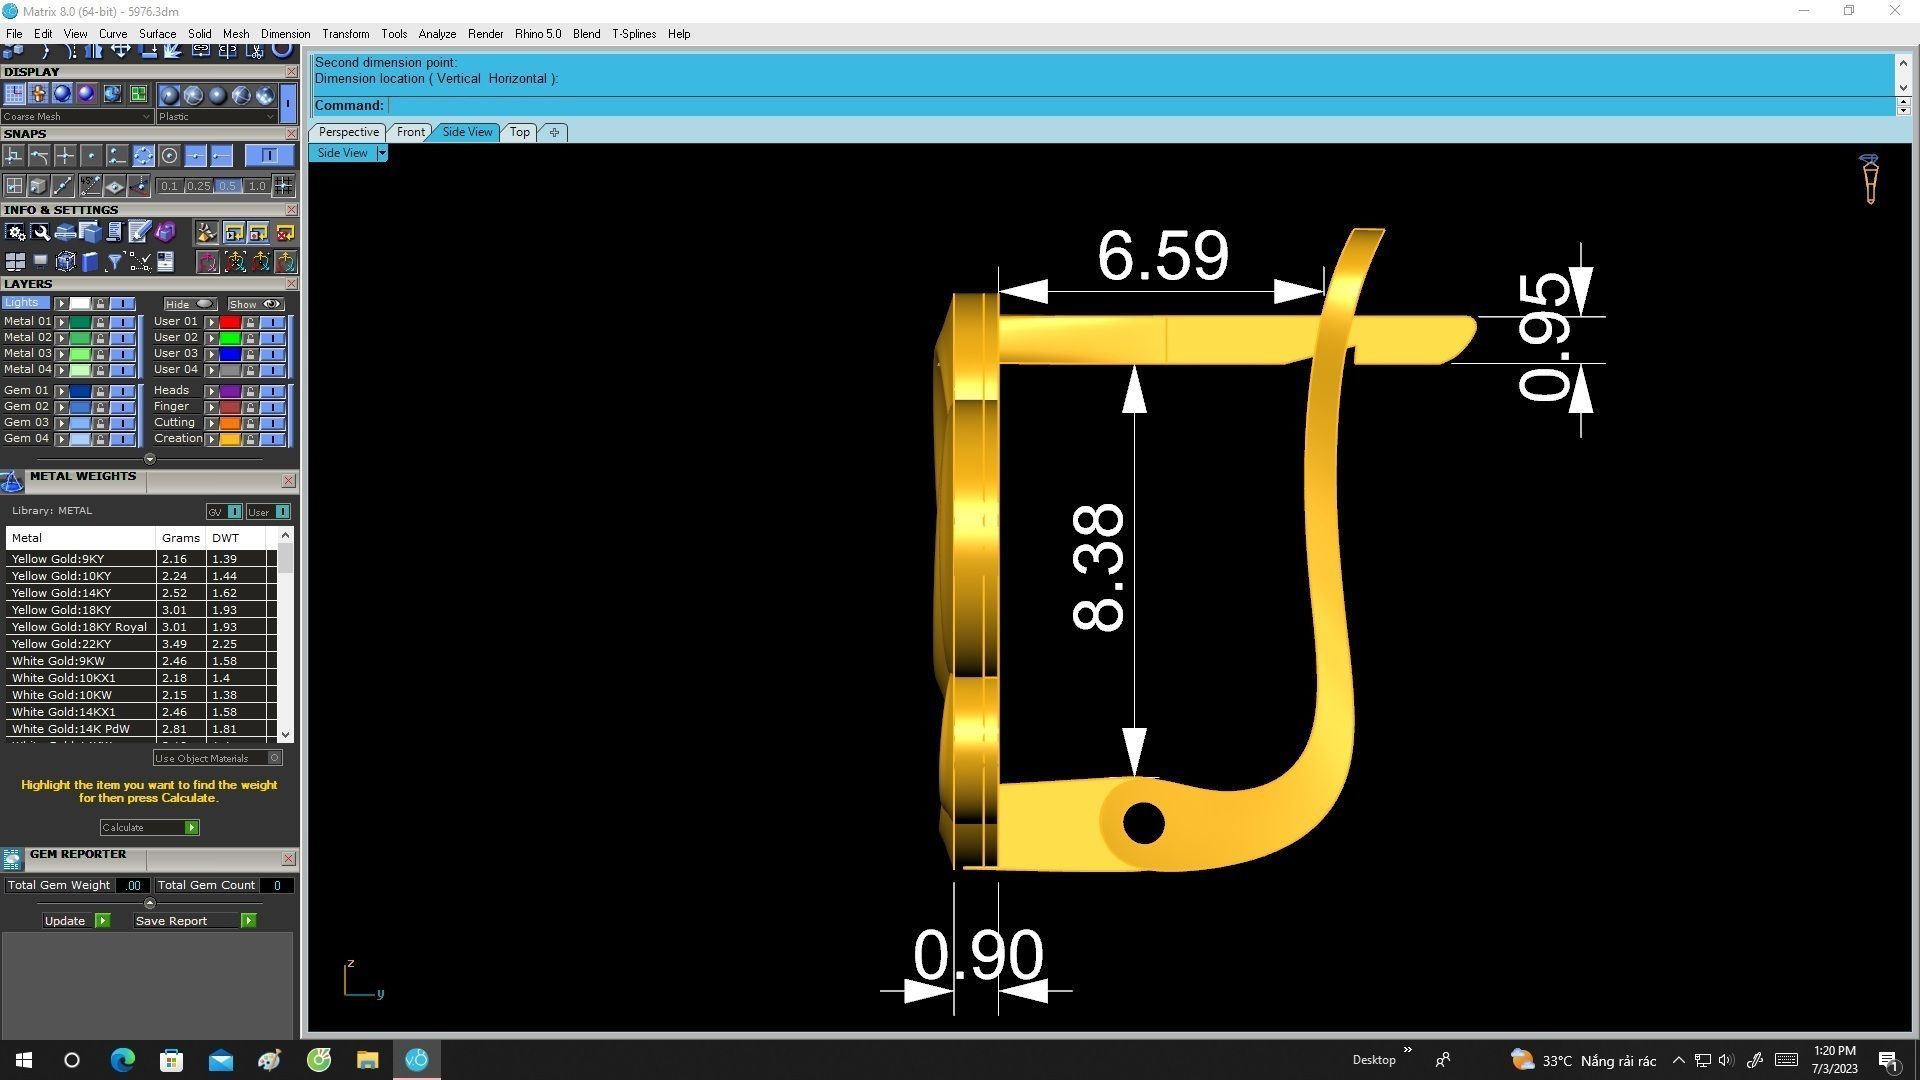
Task: Click the red color swatch of User 01
Action: (230, 322)
